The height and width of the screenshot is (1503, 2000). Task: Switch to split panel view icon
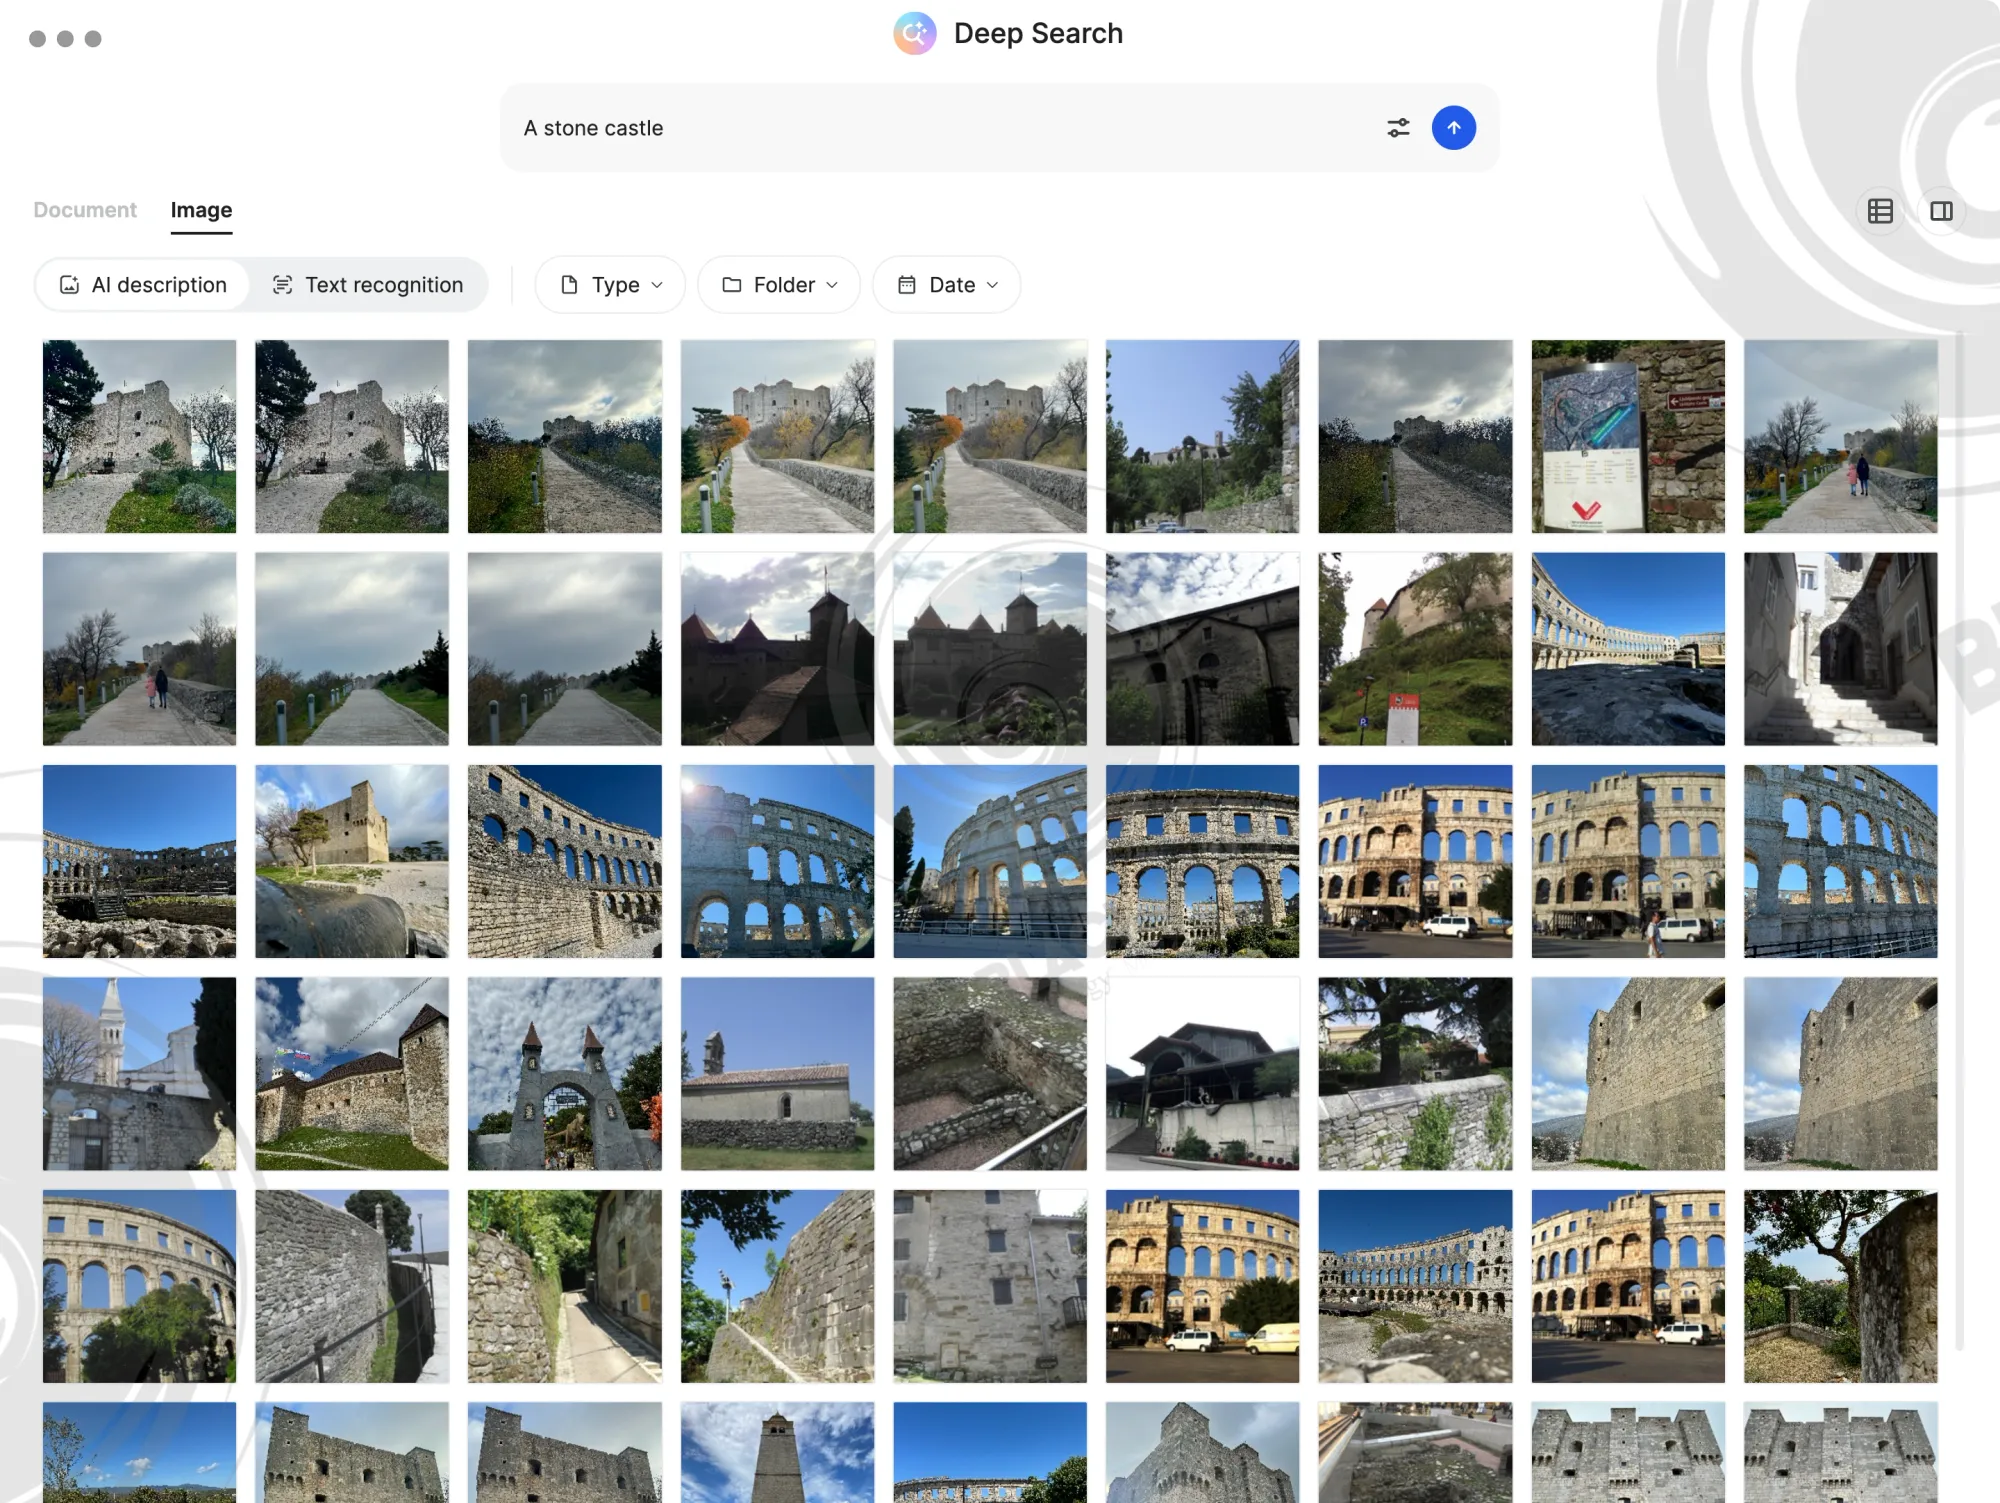1942,211
